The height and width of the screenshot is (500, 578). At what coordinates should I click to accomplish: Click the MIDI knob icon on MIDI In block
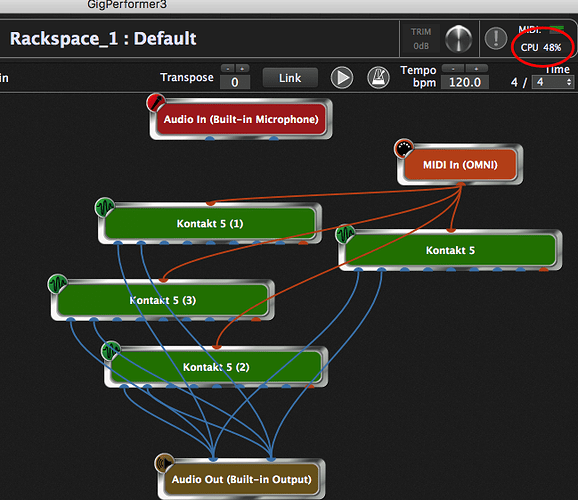click(404, 148)
